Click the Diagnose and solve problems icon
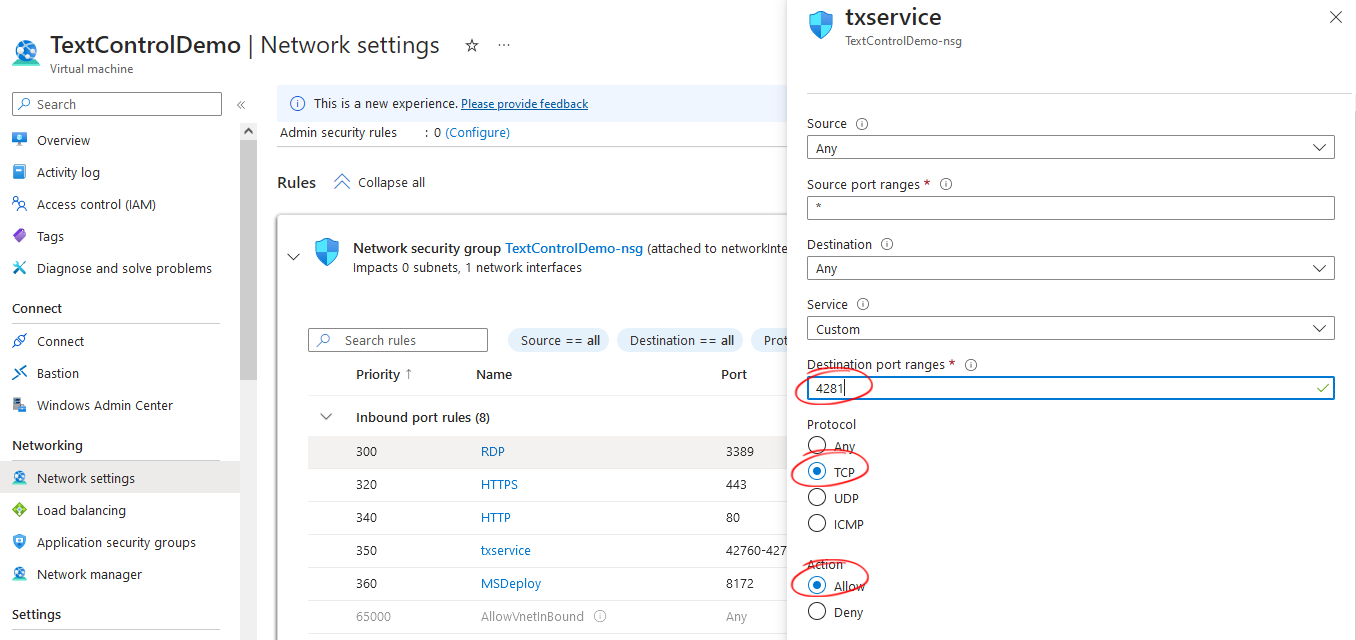 20,268
